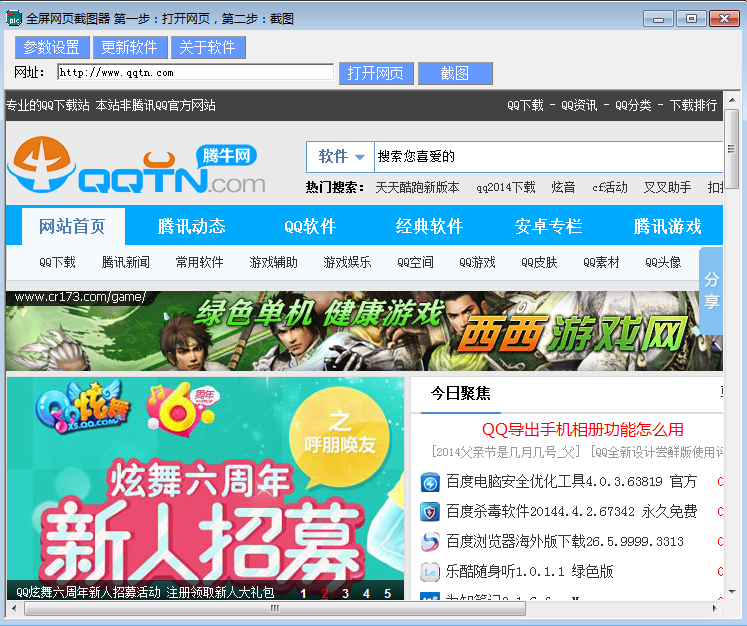Open the 天天酷跑新版本 hot search link
This screenshot has width=747, height=626.
417,187
